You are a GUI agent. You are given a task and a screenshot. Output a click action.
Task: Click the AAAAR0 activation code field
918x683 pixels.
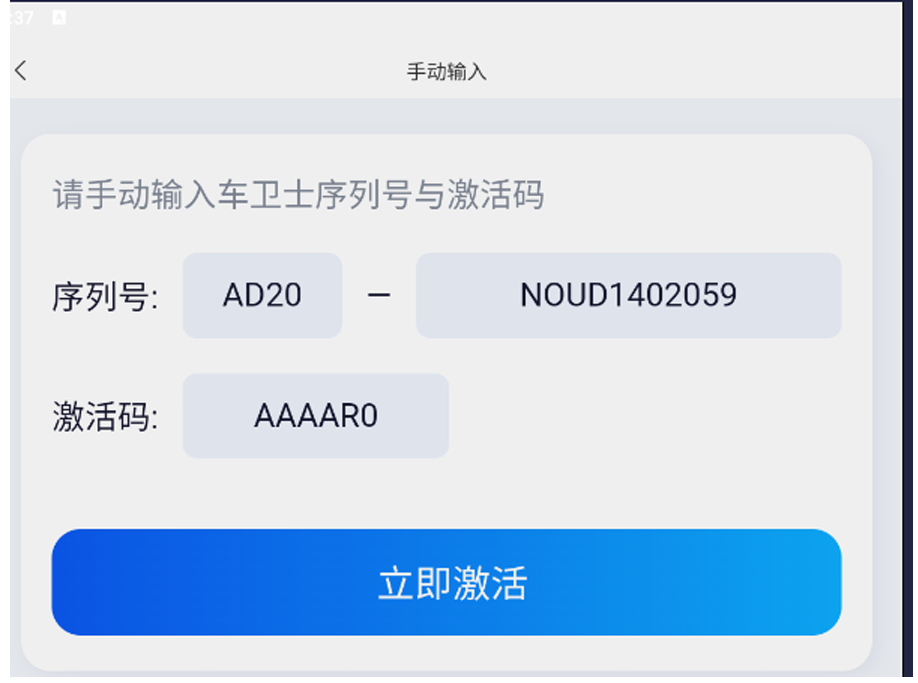[x=315, y=416]
